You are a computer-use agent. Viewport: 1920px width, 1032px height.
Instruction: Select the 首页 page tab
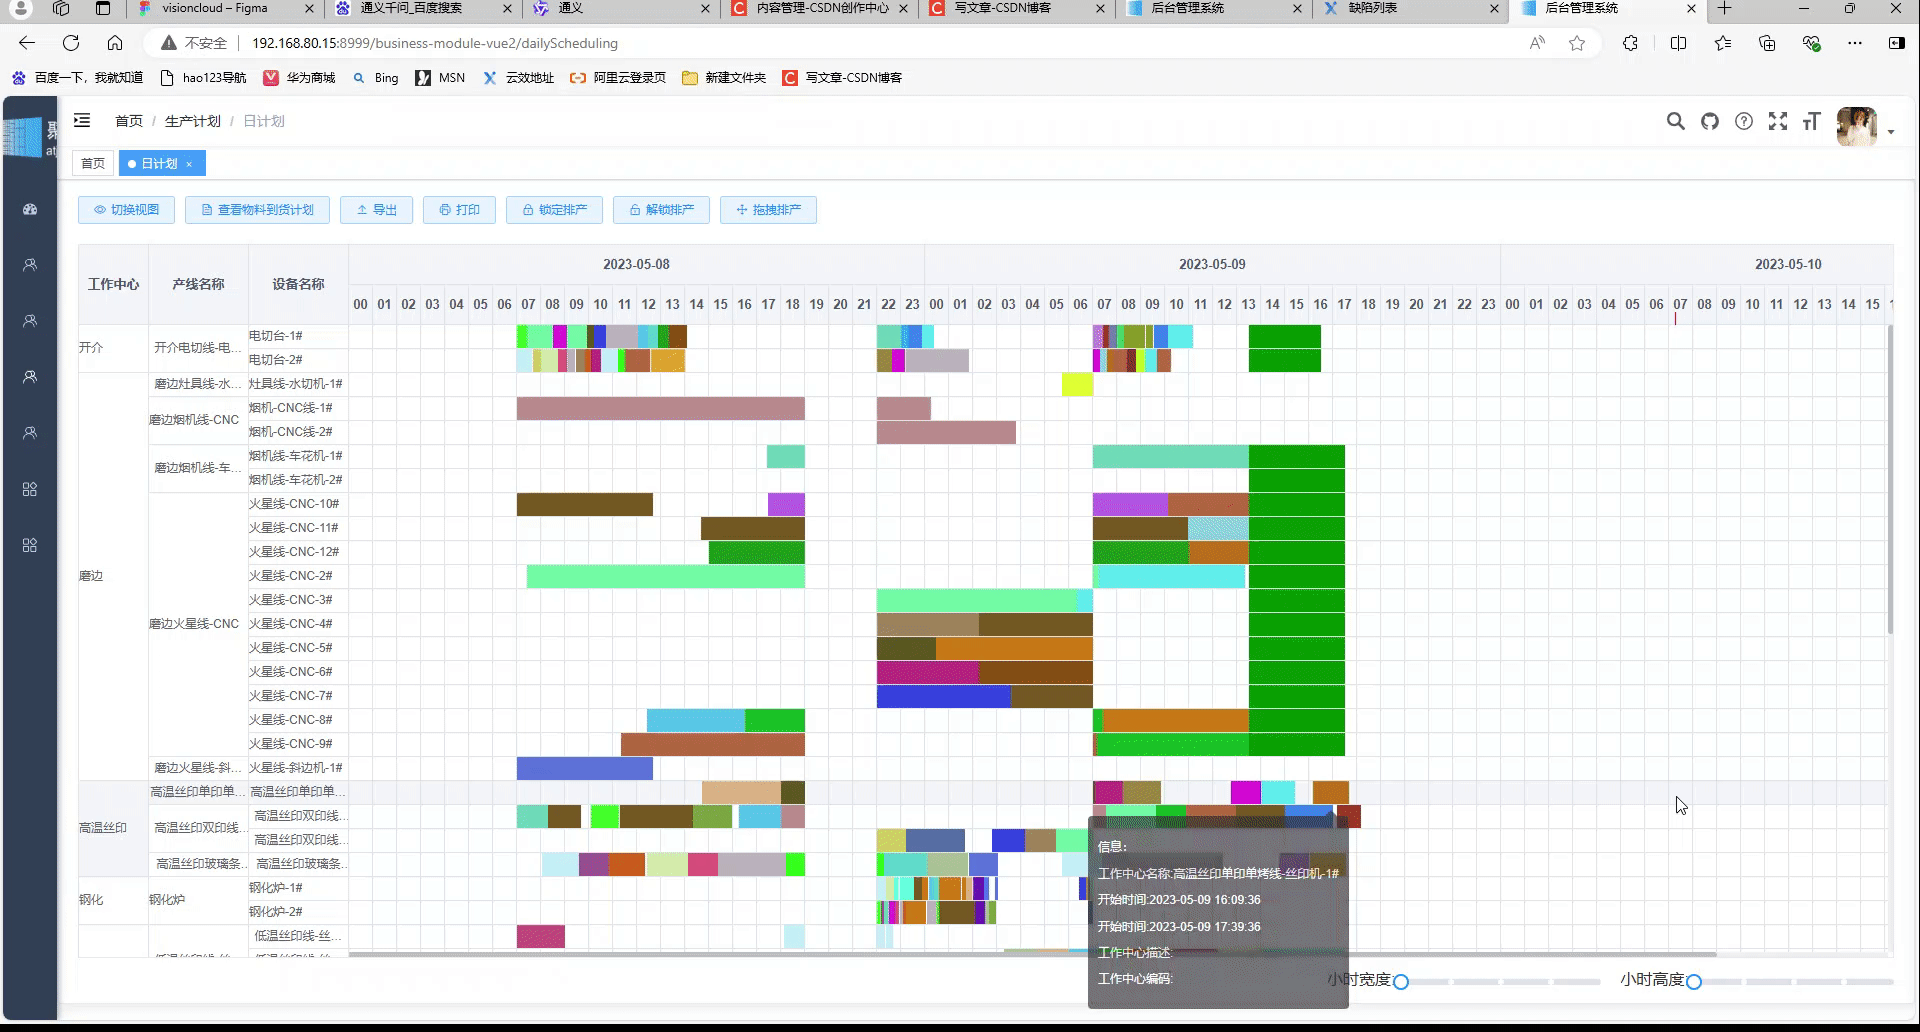[93, 164]
